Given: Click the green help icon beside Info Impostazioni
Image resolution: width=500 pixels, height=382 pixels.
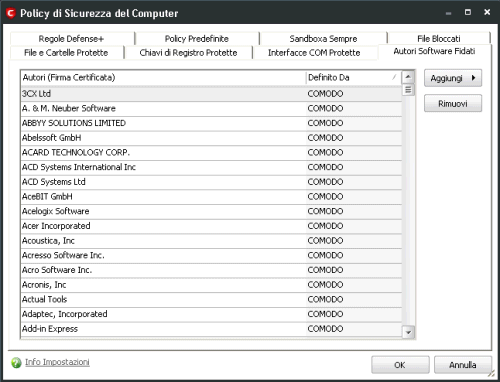Looking at the screenshot, I should click(x=16, y=363).
